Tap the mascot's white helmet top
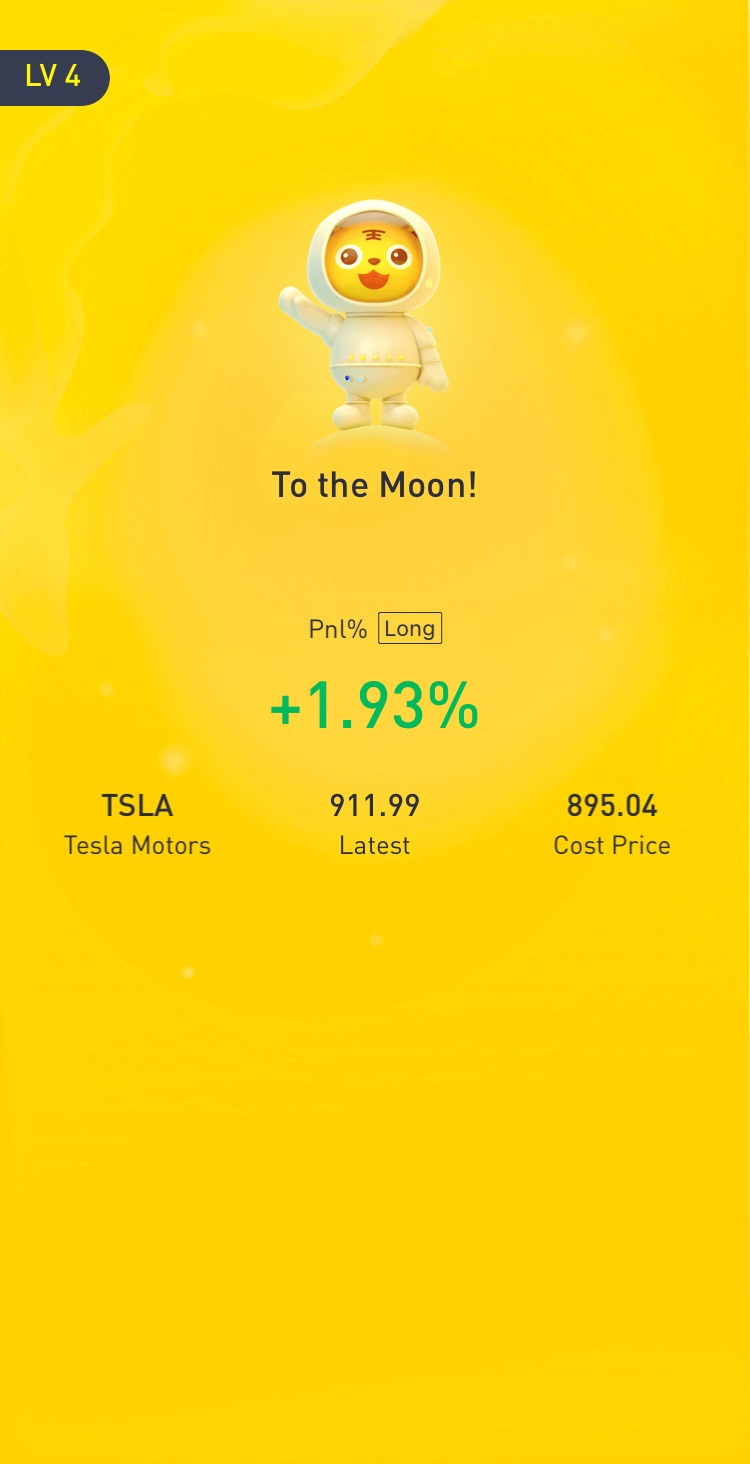The image size is (750, 1464). coord(374,212)
